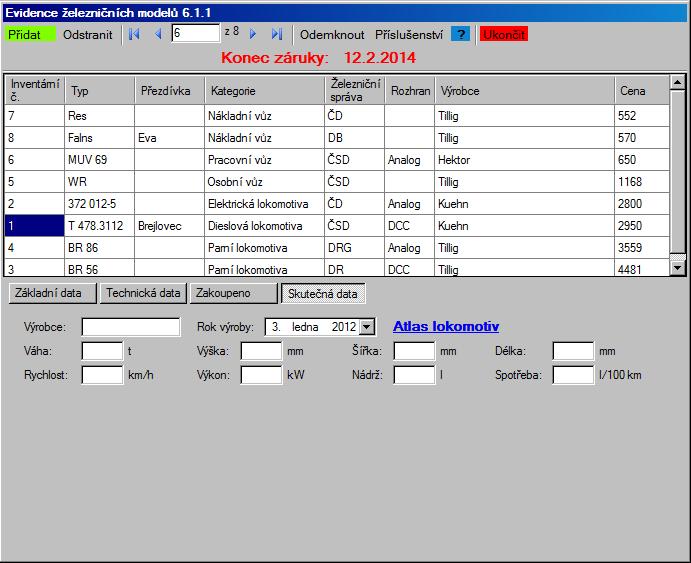The width and height of the screenshot is (691, 563).
Task: Select the Zakoupeno tab
Action: 234,293
